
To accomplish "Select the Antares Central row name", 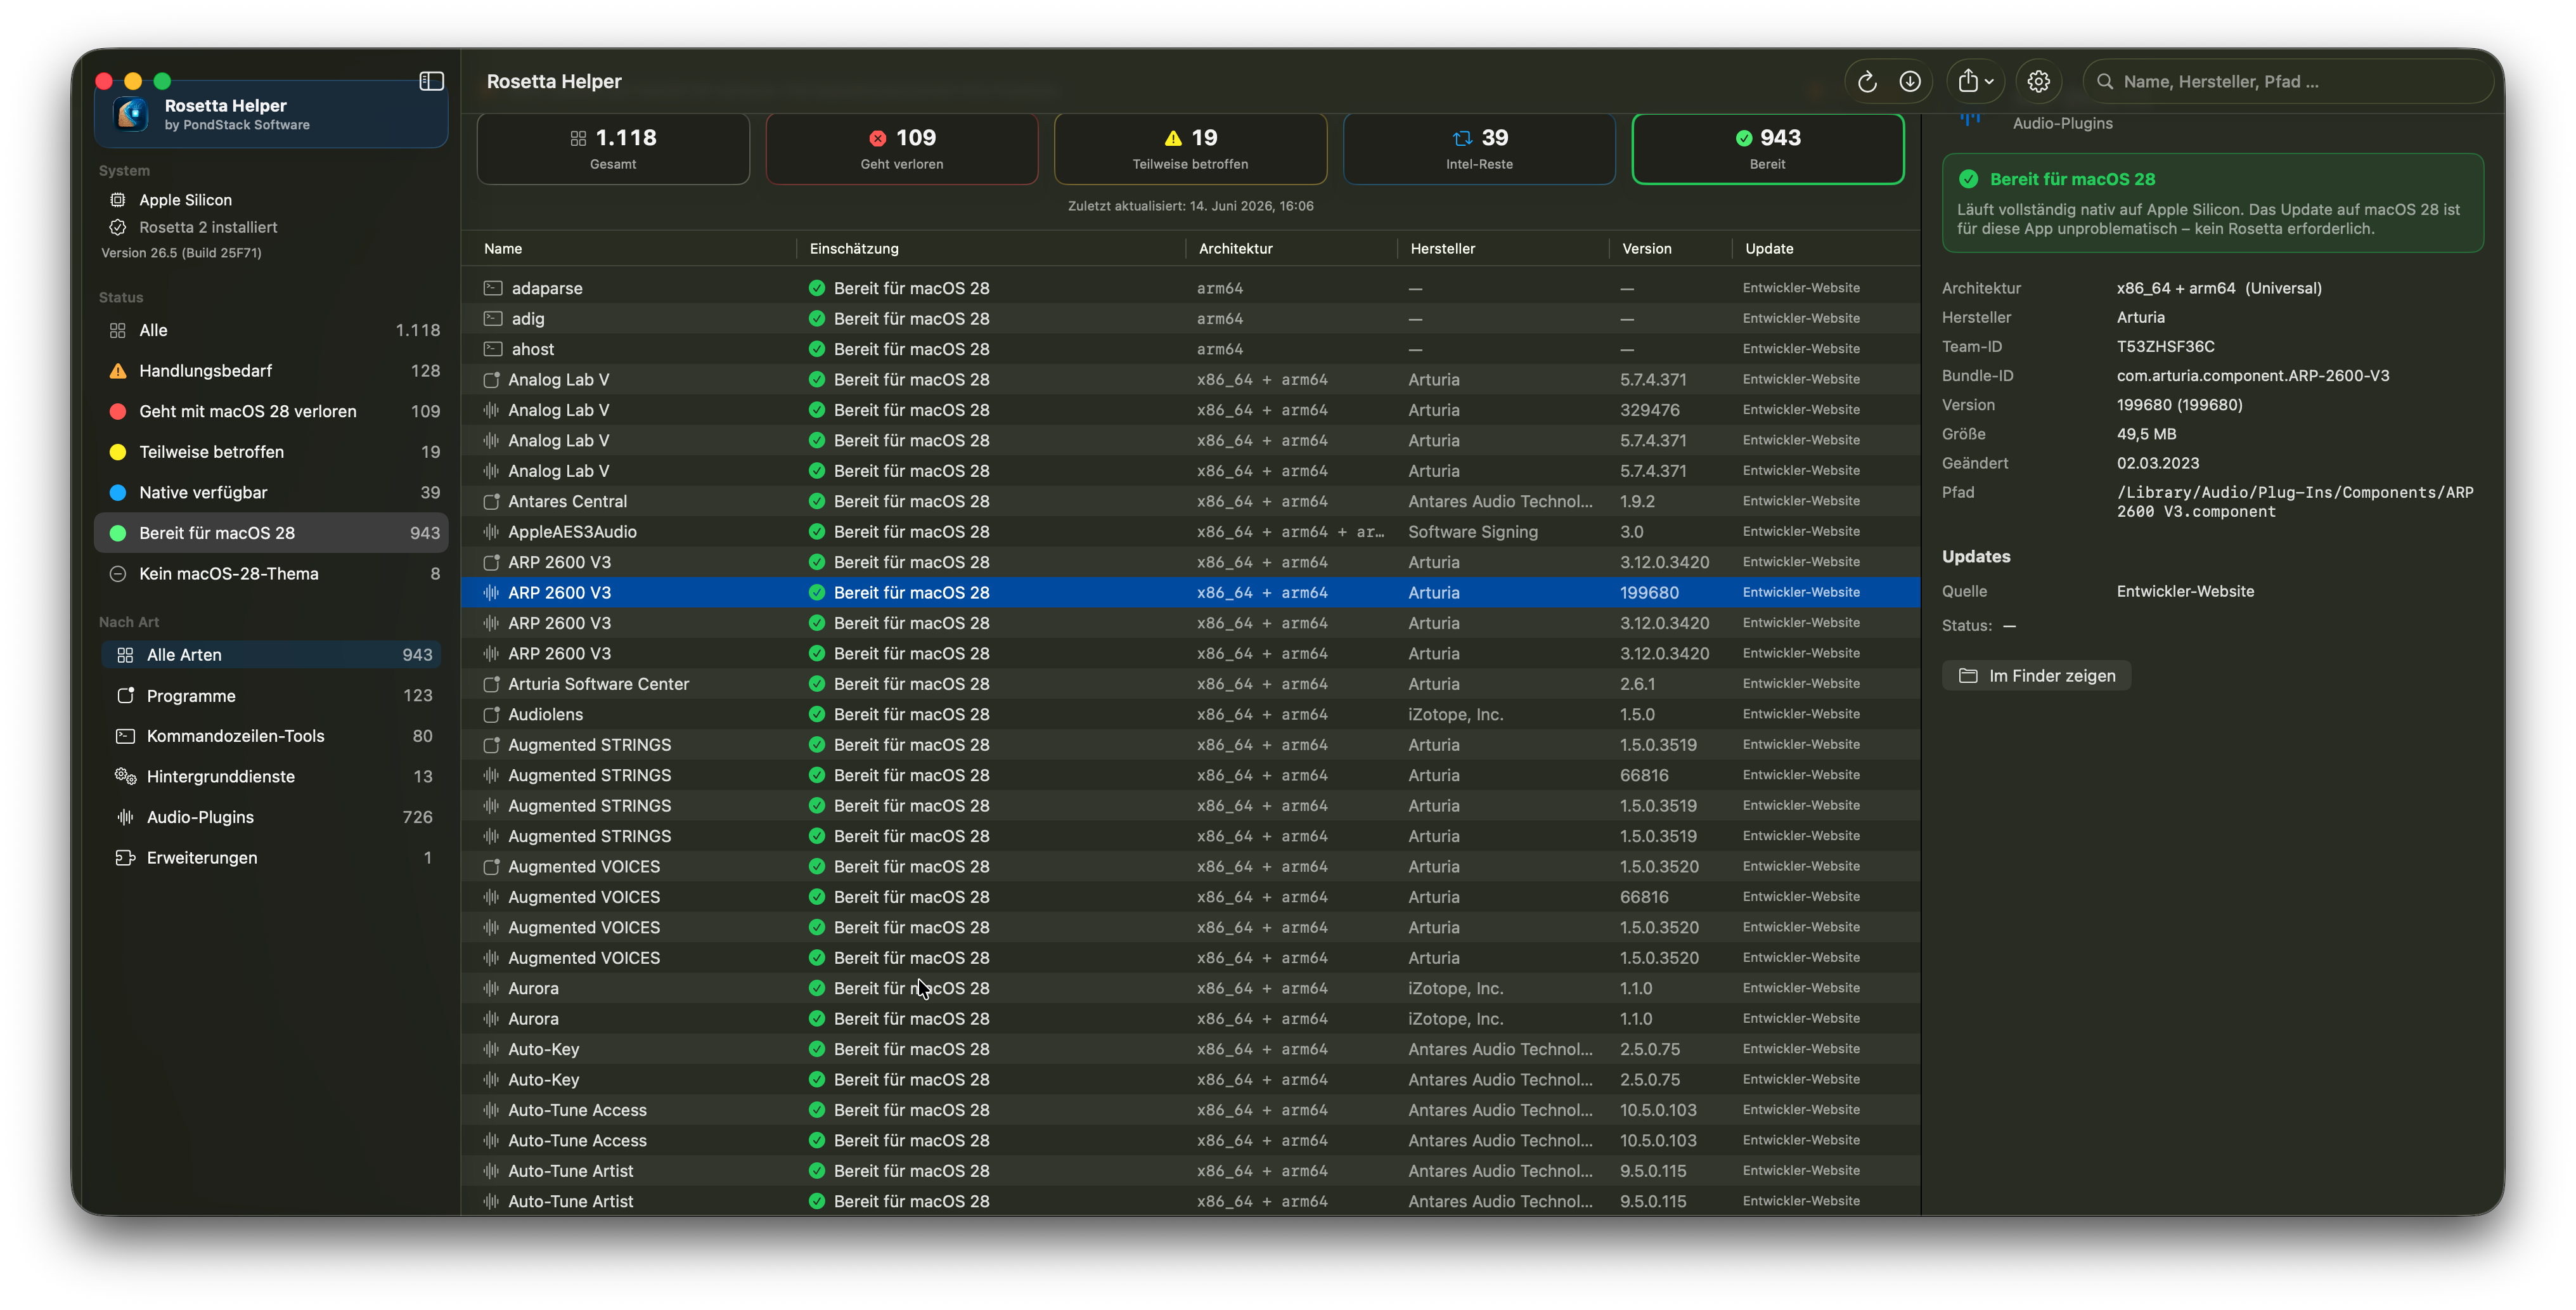I will (567, 502).
